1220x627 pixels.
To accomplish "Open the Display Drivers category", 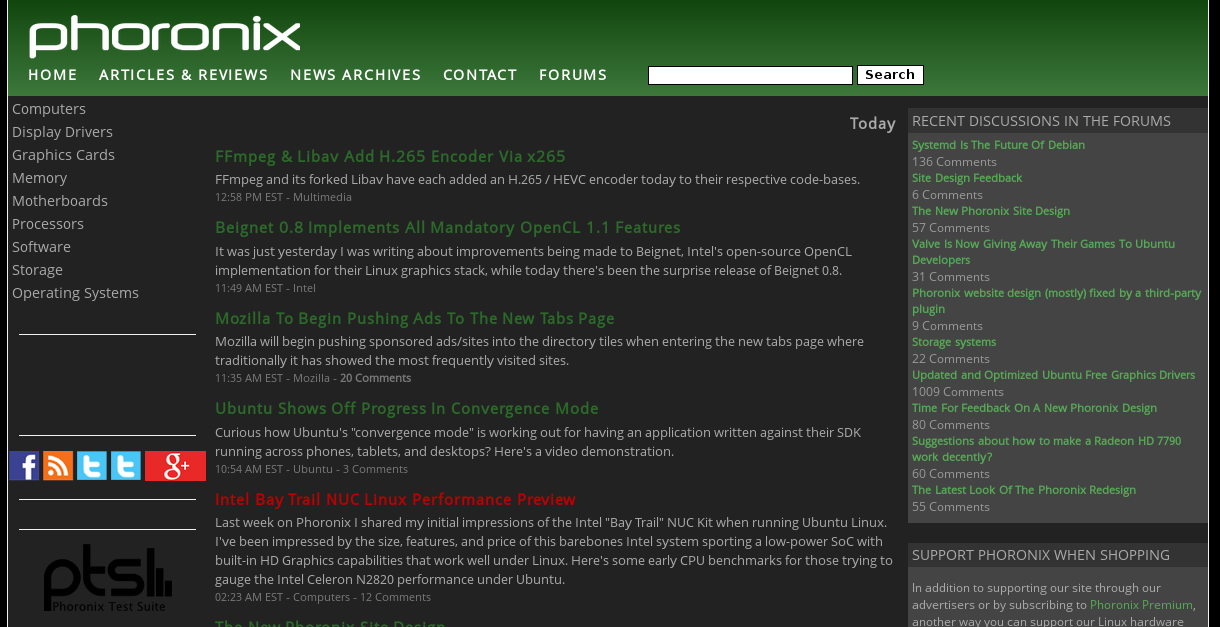I will click(62, 132).
